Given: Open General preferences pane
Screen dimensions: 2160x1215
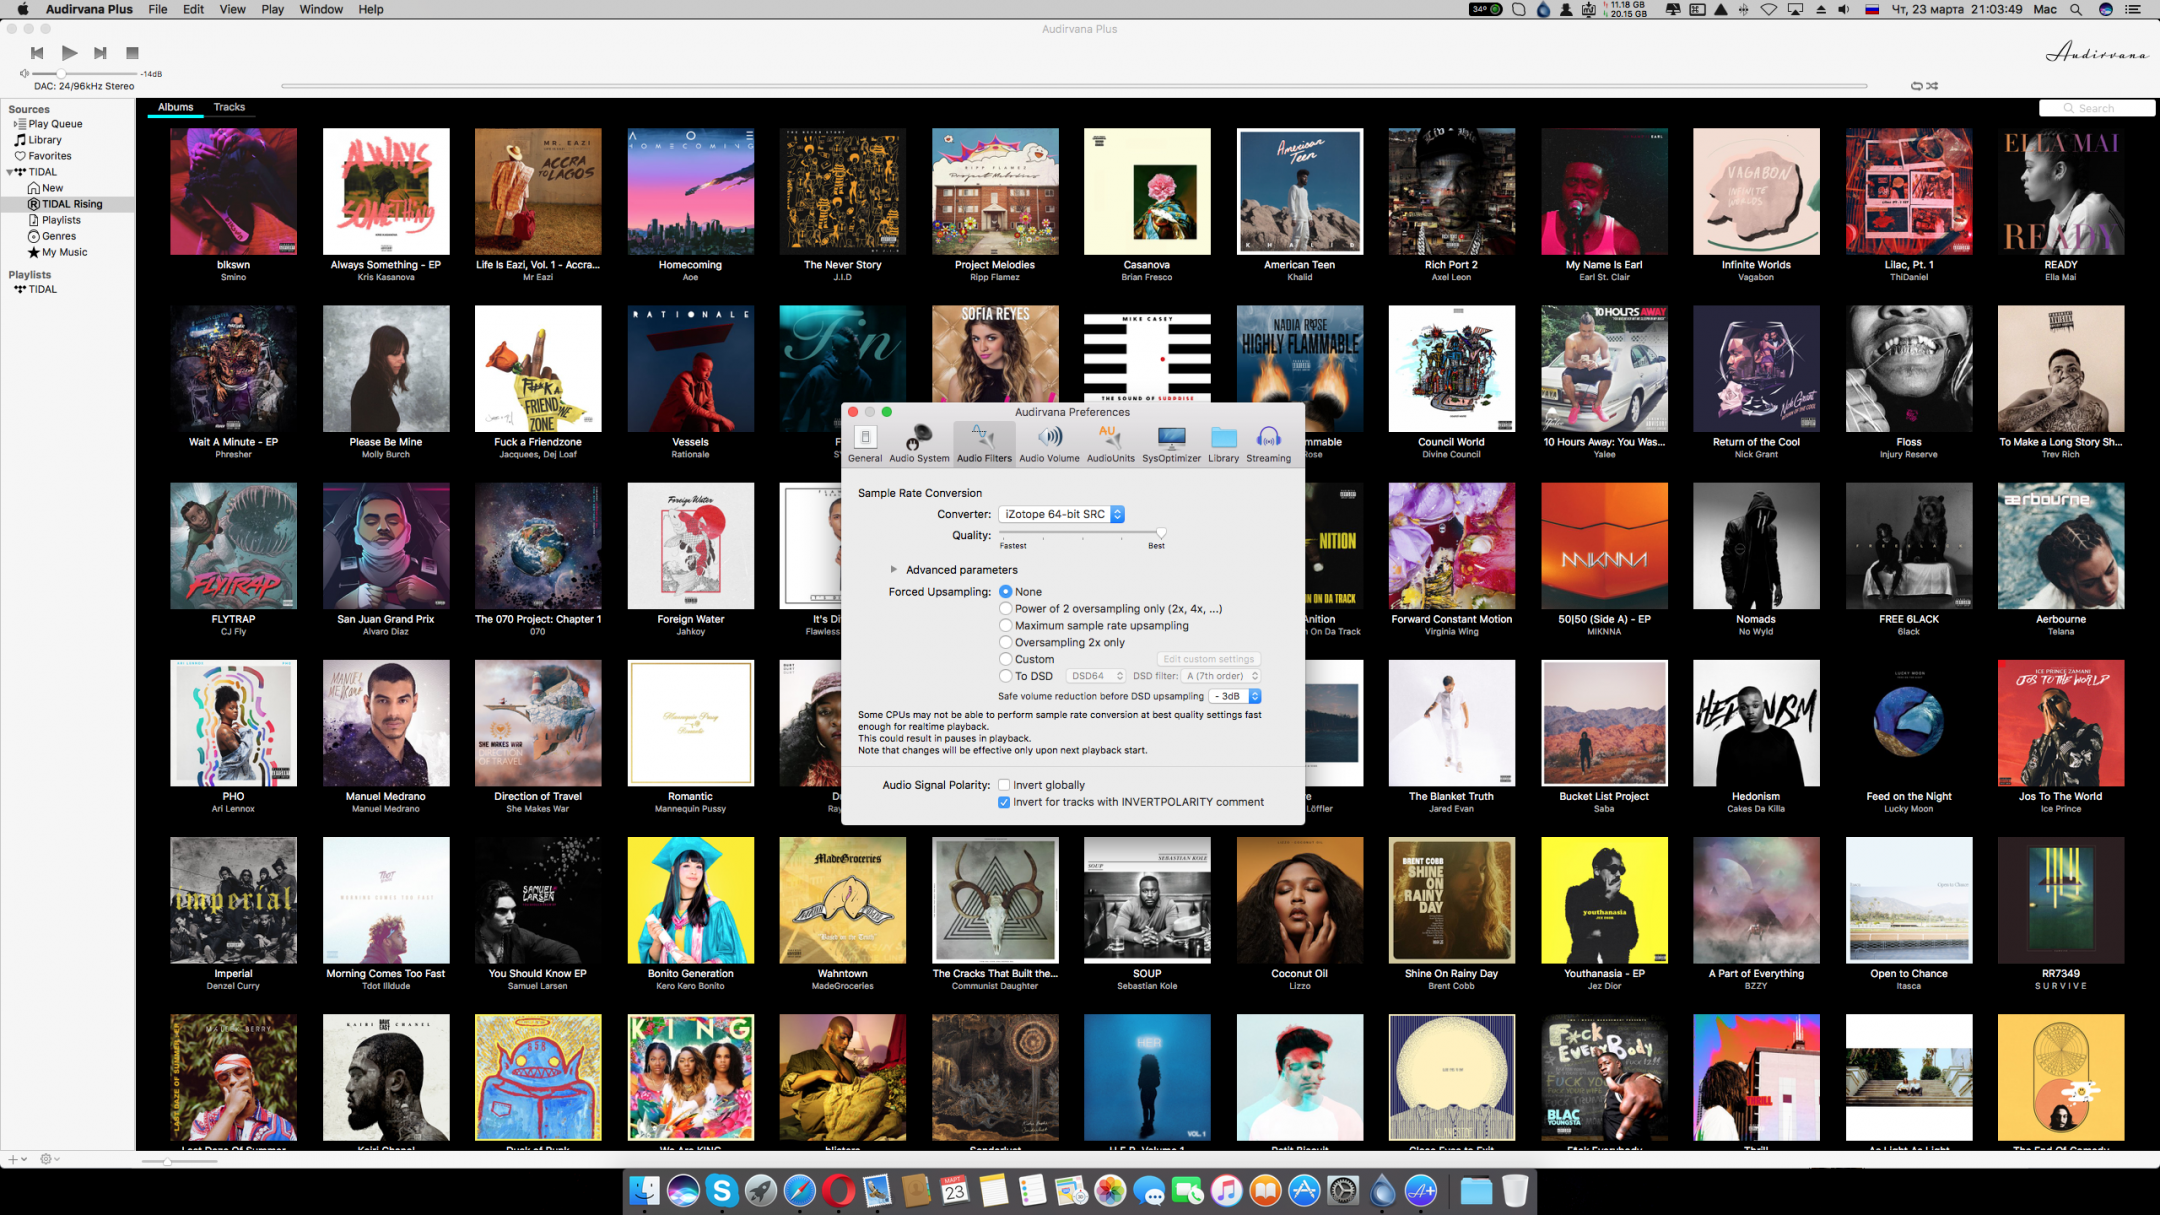Looking at the screenshot, I should [865, 444].
